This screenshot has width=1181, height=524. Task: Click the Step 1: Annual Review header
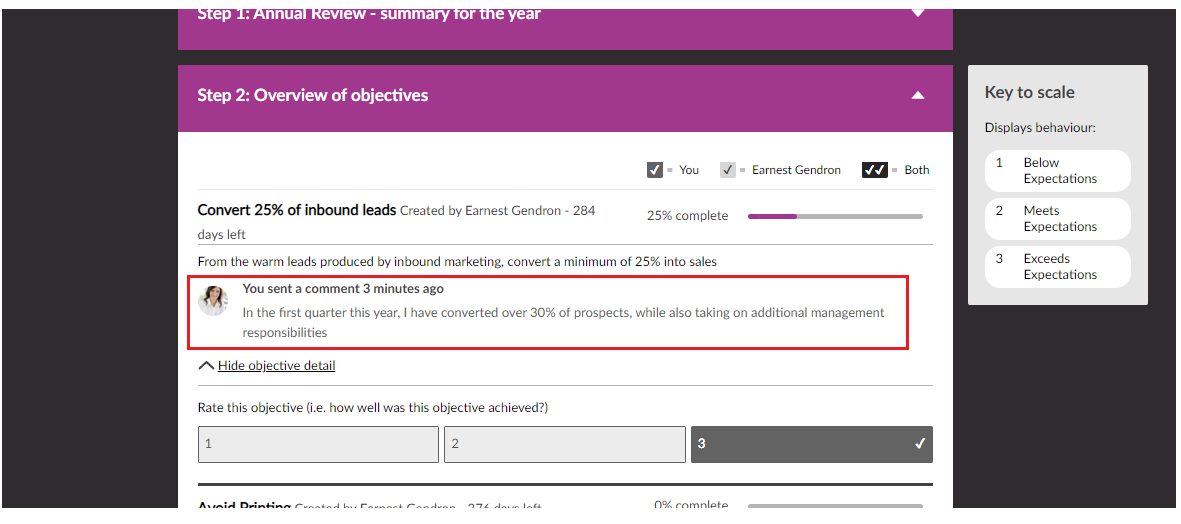pos(369,14)
